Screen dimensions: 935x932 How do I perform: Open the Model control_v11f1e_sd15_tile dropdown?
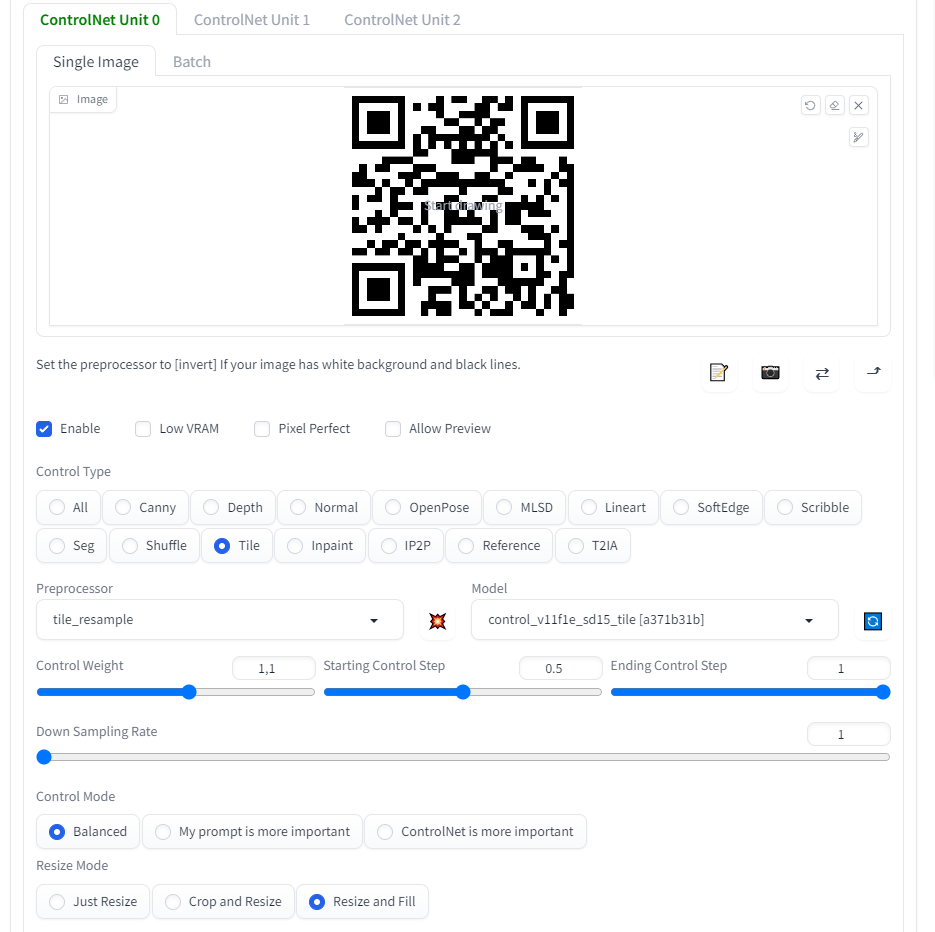point(654,620)
